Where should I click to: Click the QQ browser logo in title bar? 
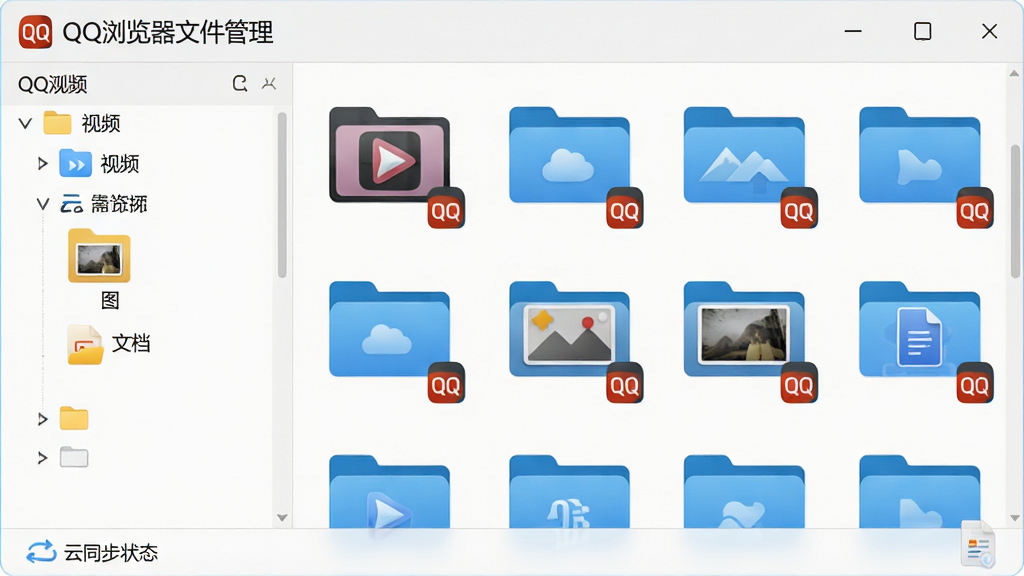pos(35,31)
